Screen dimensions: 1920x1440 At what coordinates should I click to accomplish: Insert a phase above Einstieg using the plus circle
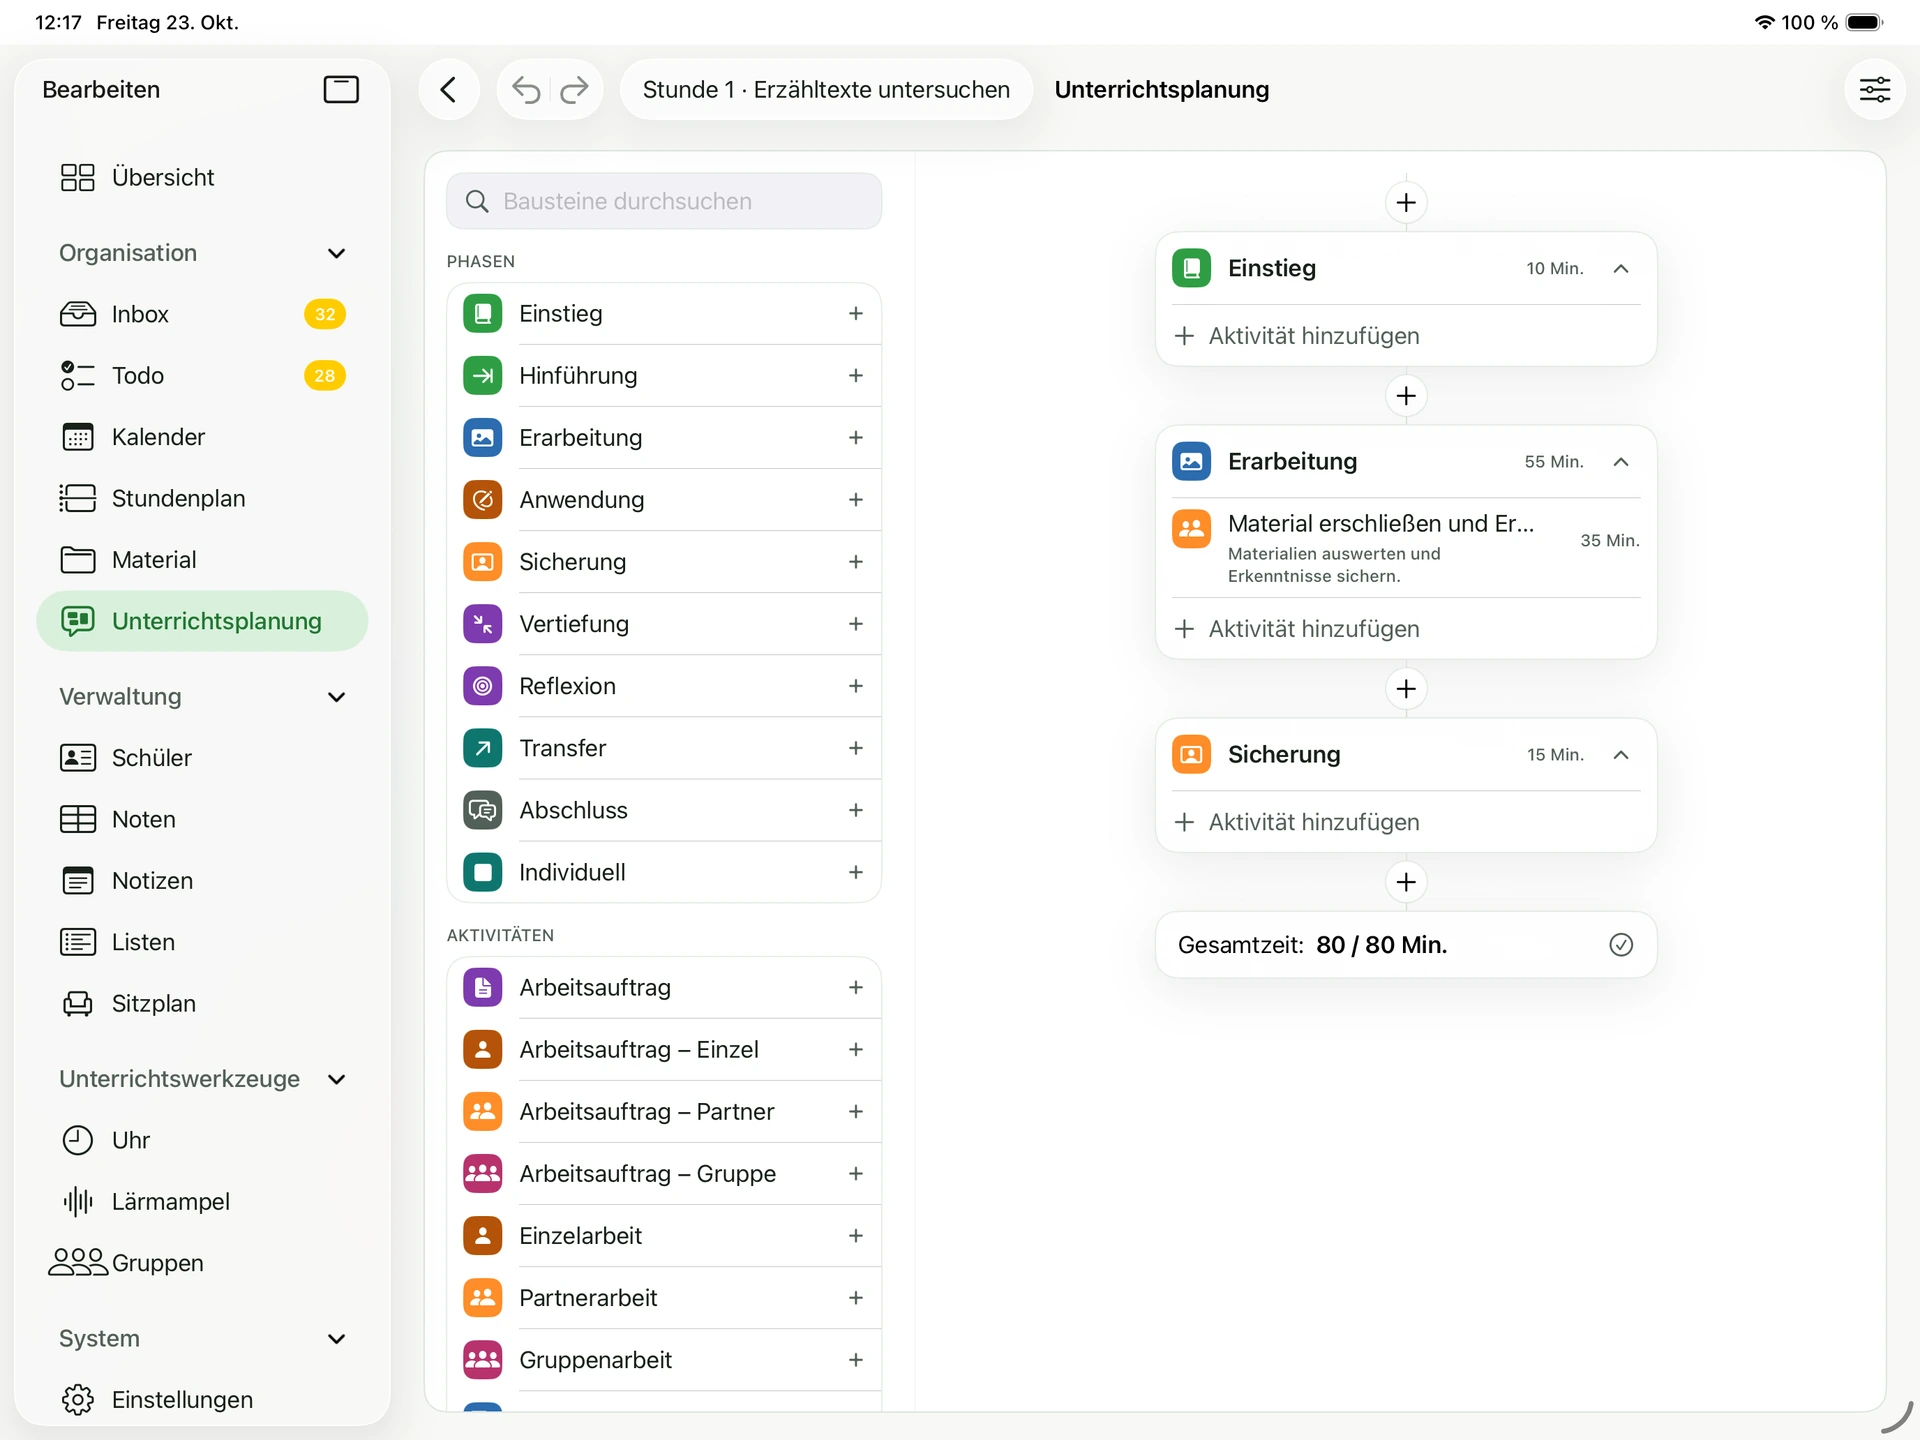1406,203
